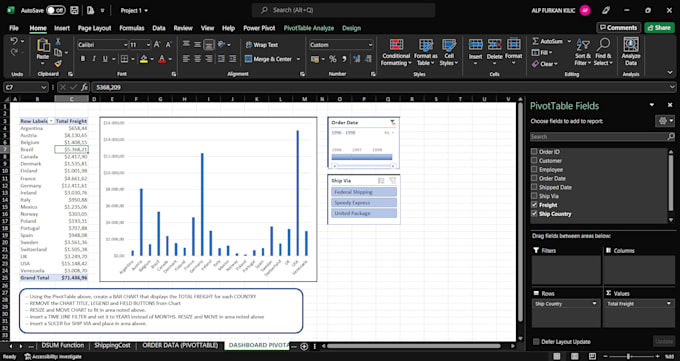Click the Wrap Text button
Viewport: 680px width, 361px height.
pyautogui.click(x=262, y=45)
